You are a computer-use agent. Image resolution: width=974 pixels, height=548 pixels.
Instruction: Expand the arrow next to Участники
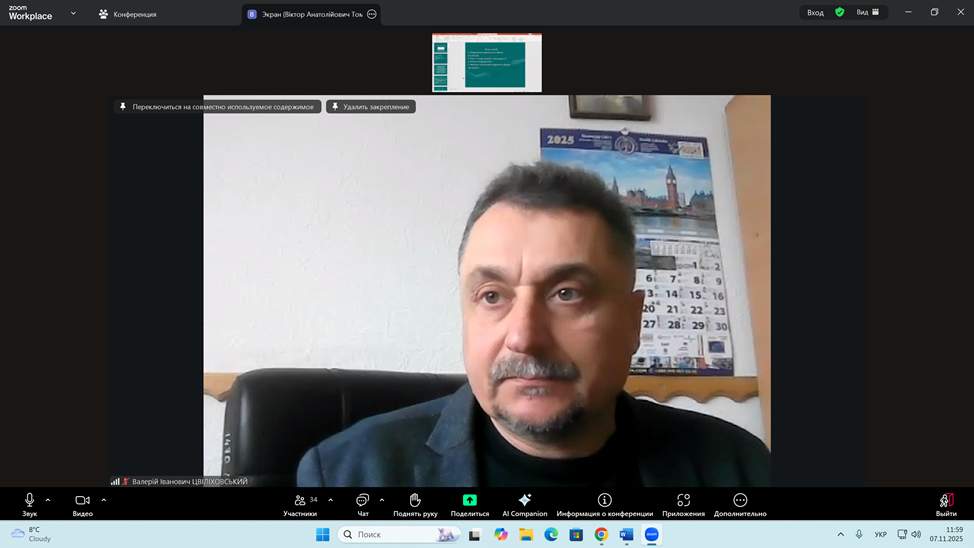pyautogui.click(x=330, y=500)
